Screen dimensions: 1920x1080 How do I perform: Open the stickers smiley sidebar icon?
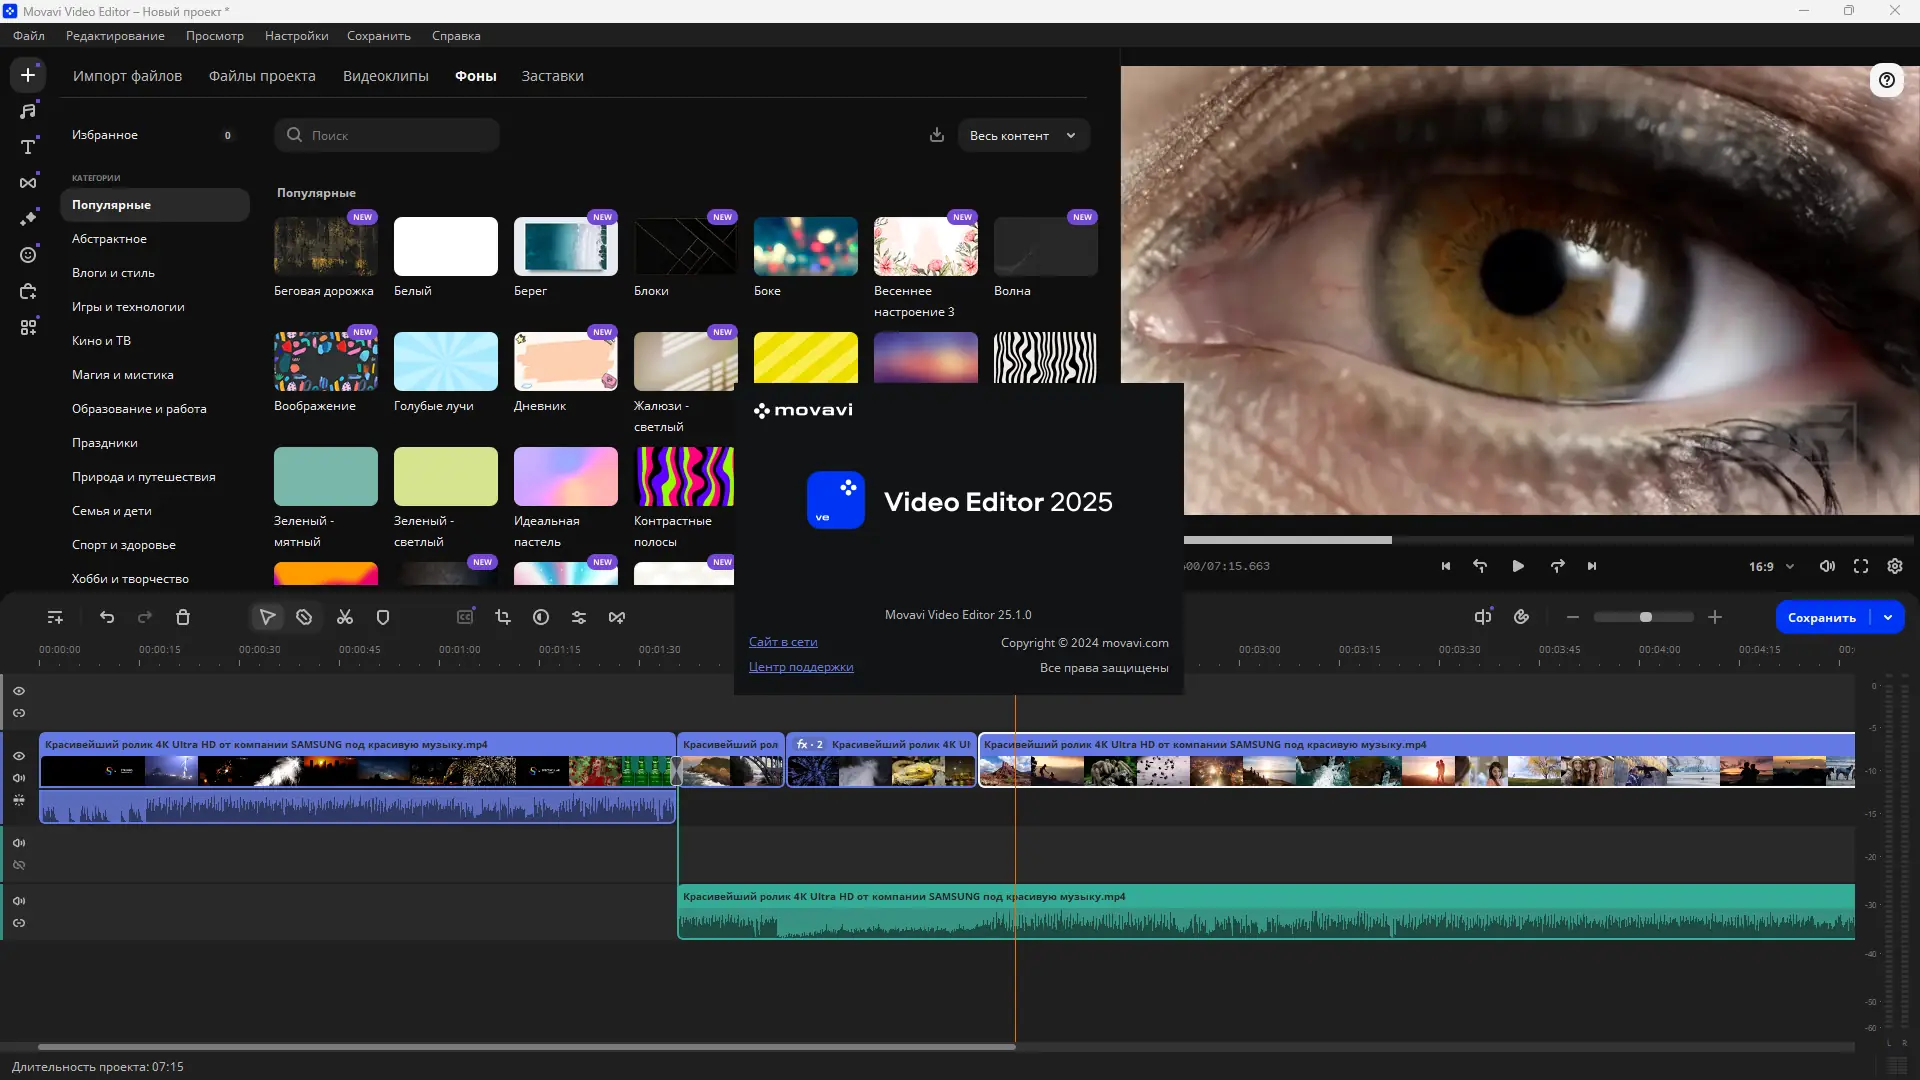coord(28,255)
